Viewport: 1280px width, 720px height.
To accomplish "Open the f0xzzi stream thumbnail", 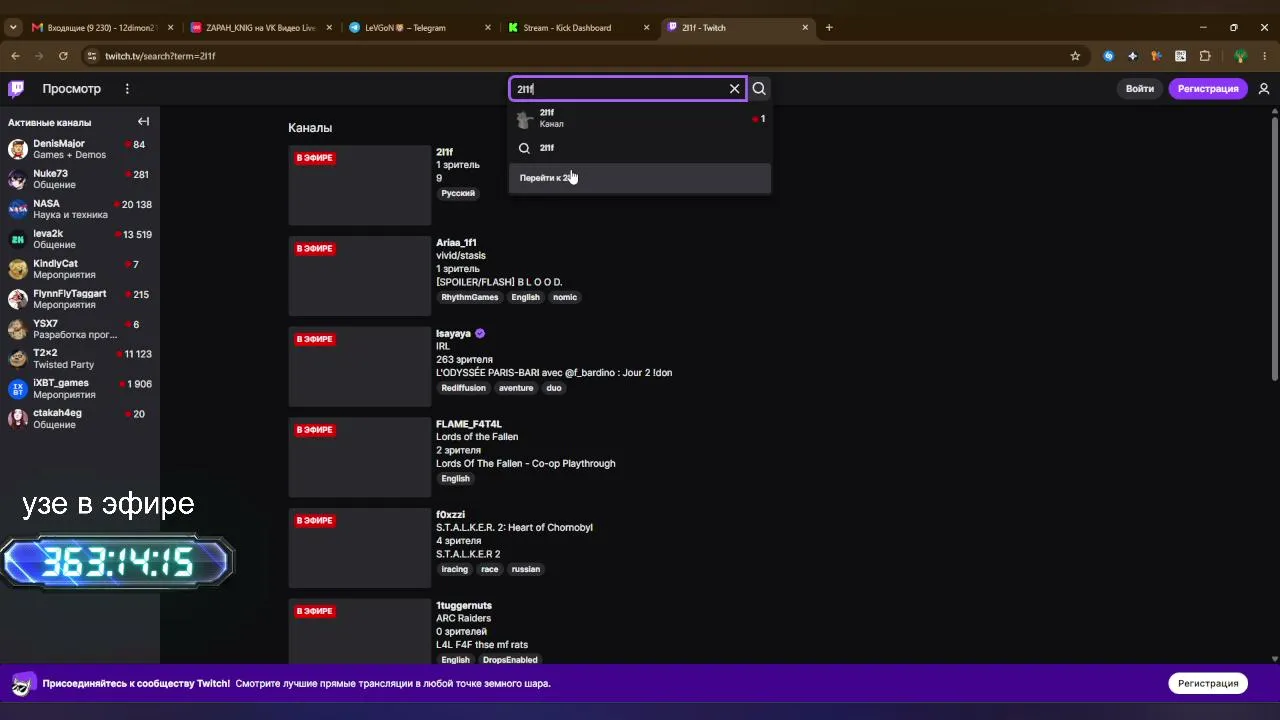I will coord(360,548).
